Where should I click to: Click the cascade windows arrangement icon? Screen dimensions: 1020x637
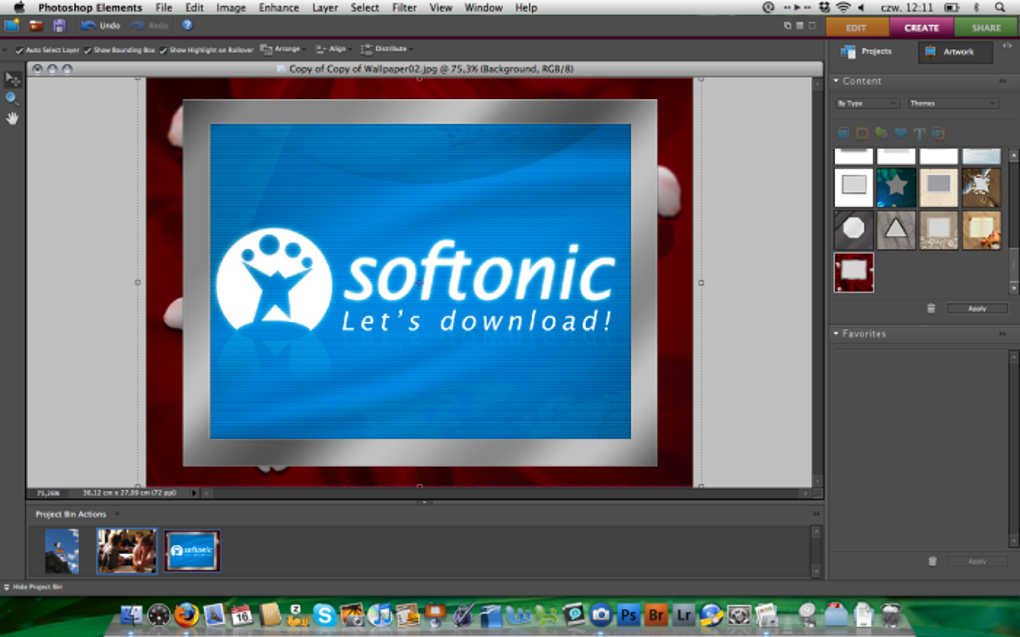point(787,25)
